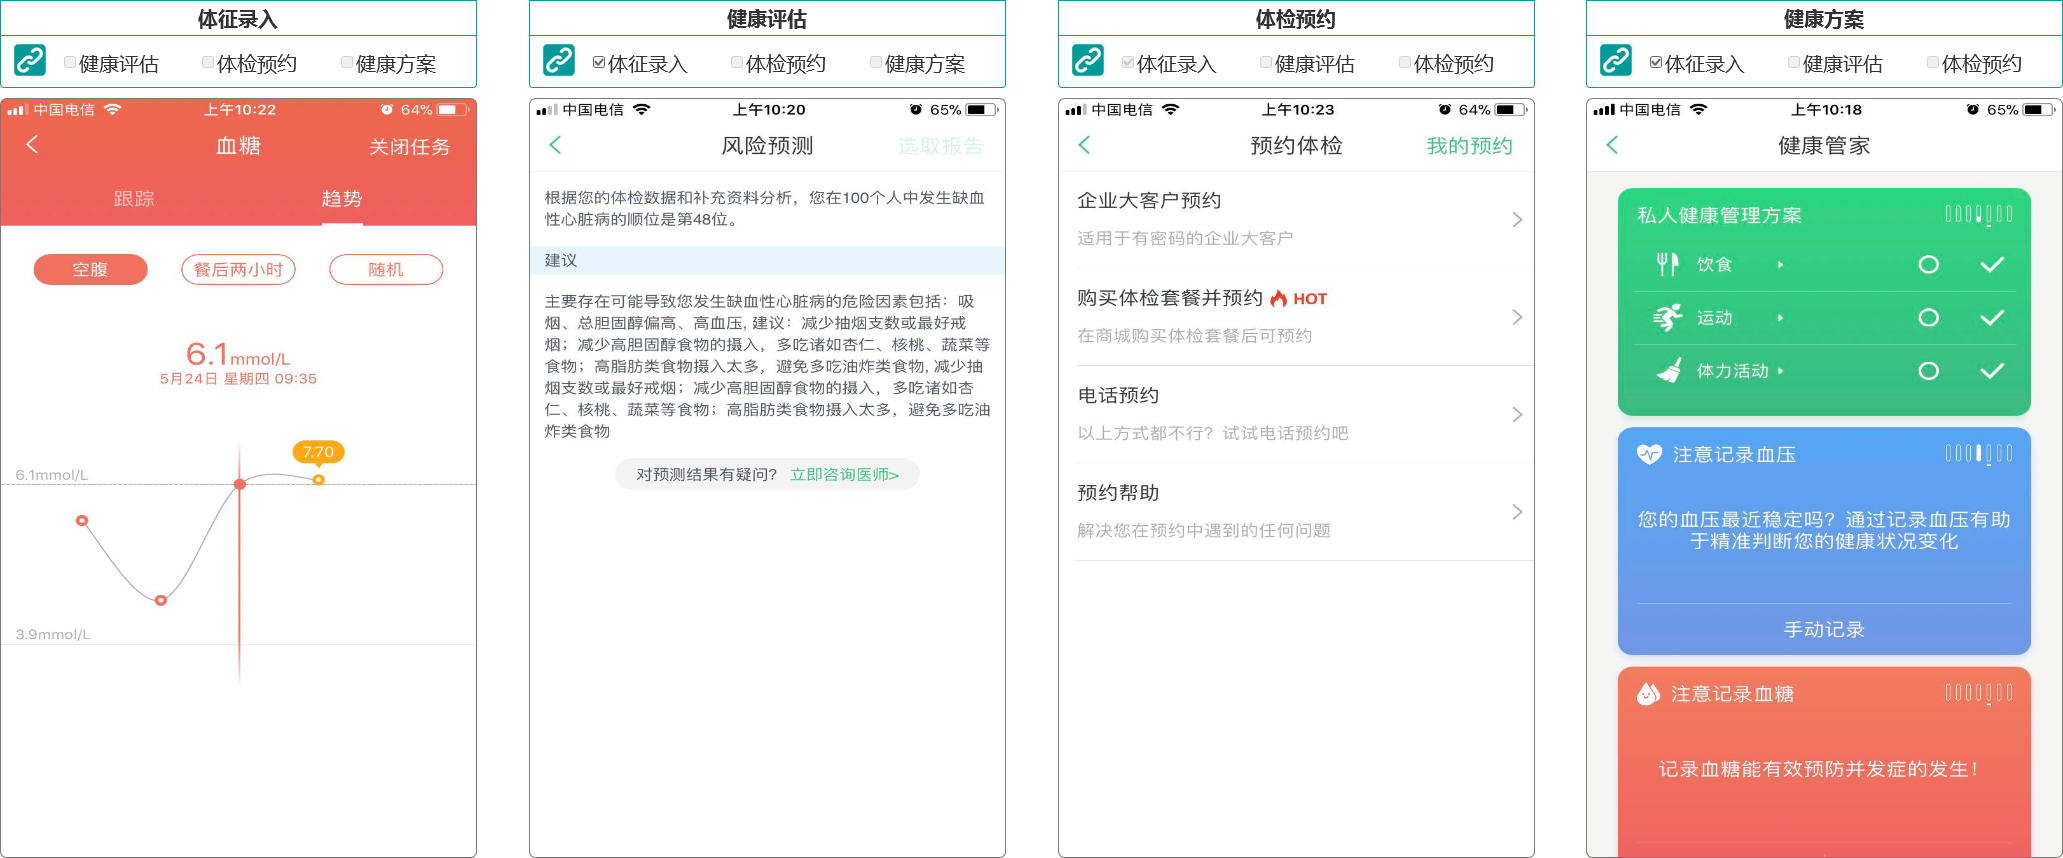
Task: Expand the 运动 arrow
Action: click(x=1780, y=318)
